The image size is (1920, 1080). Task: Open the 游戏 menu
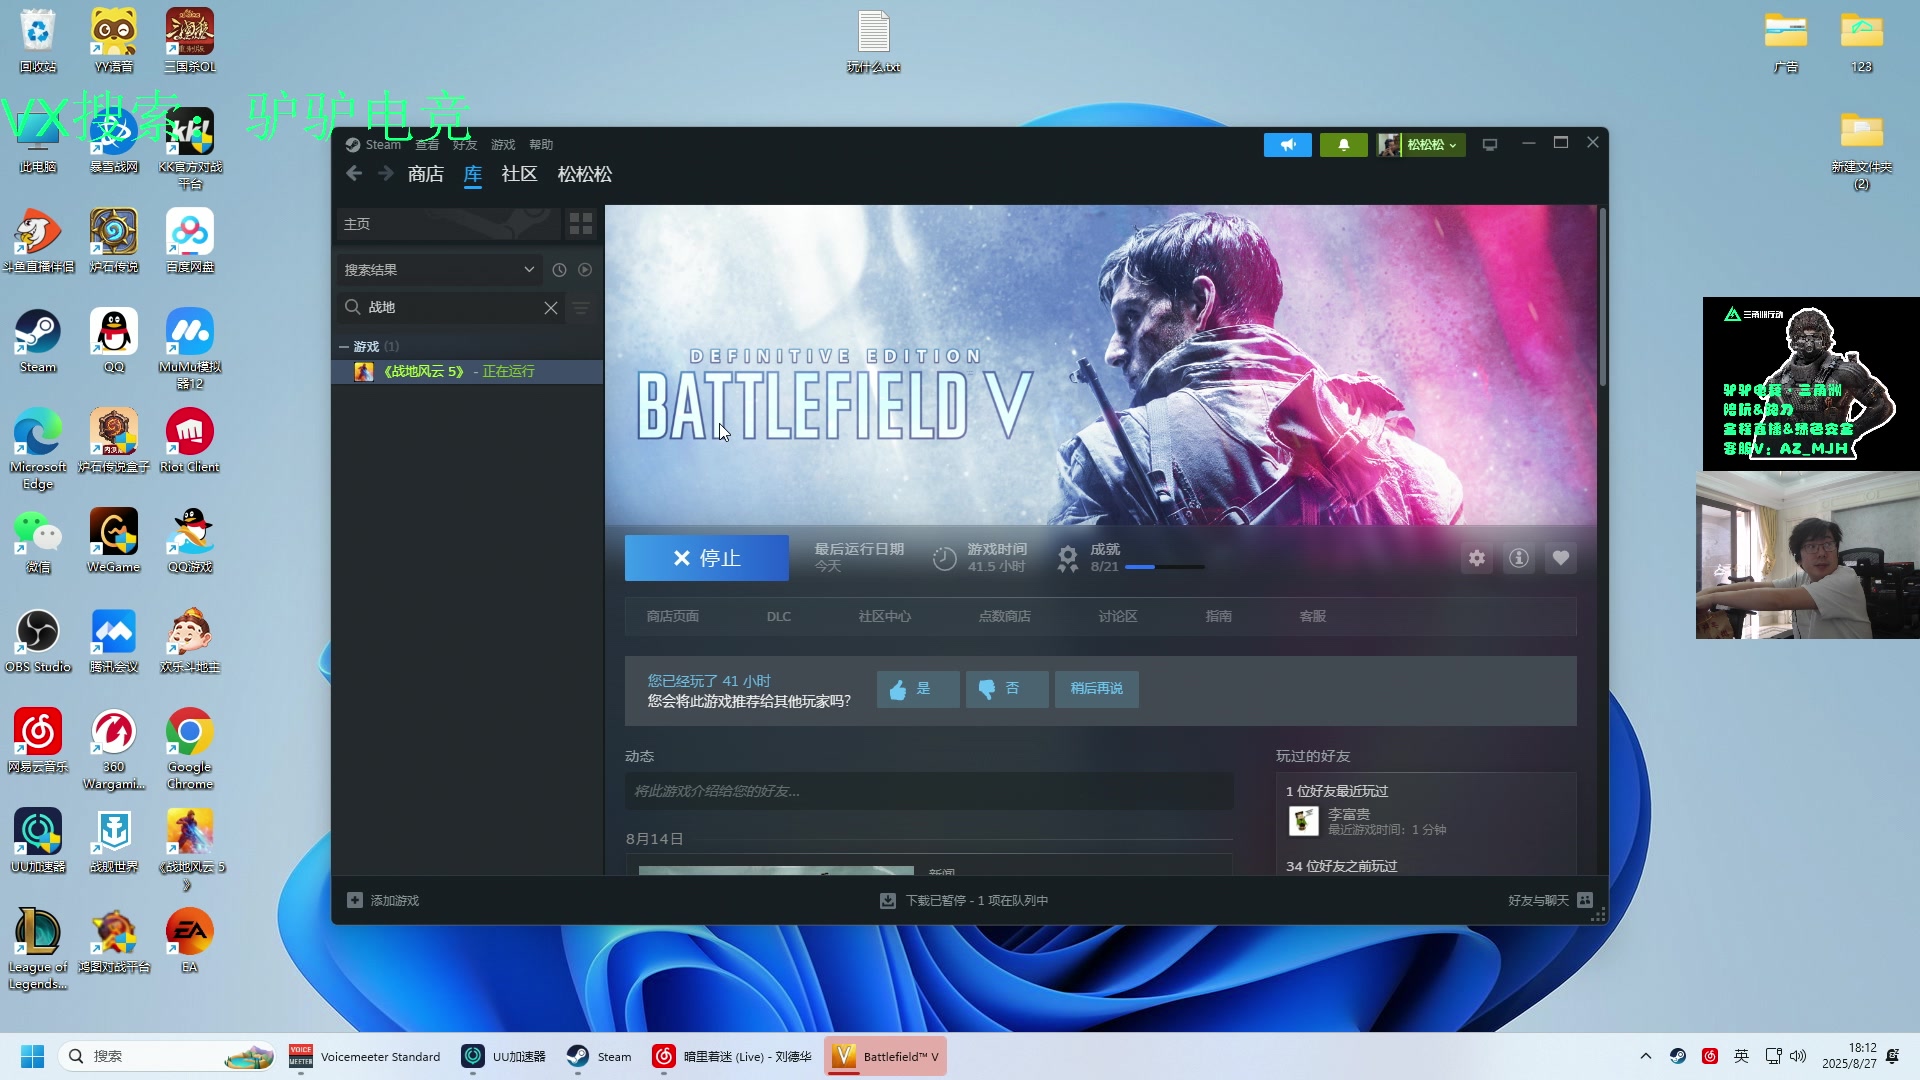(503, 145)
